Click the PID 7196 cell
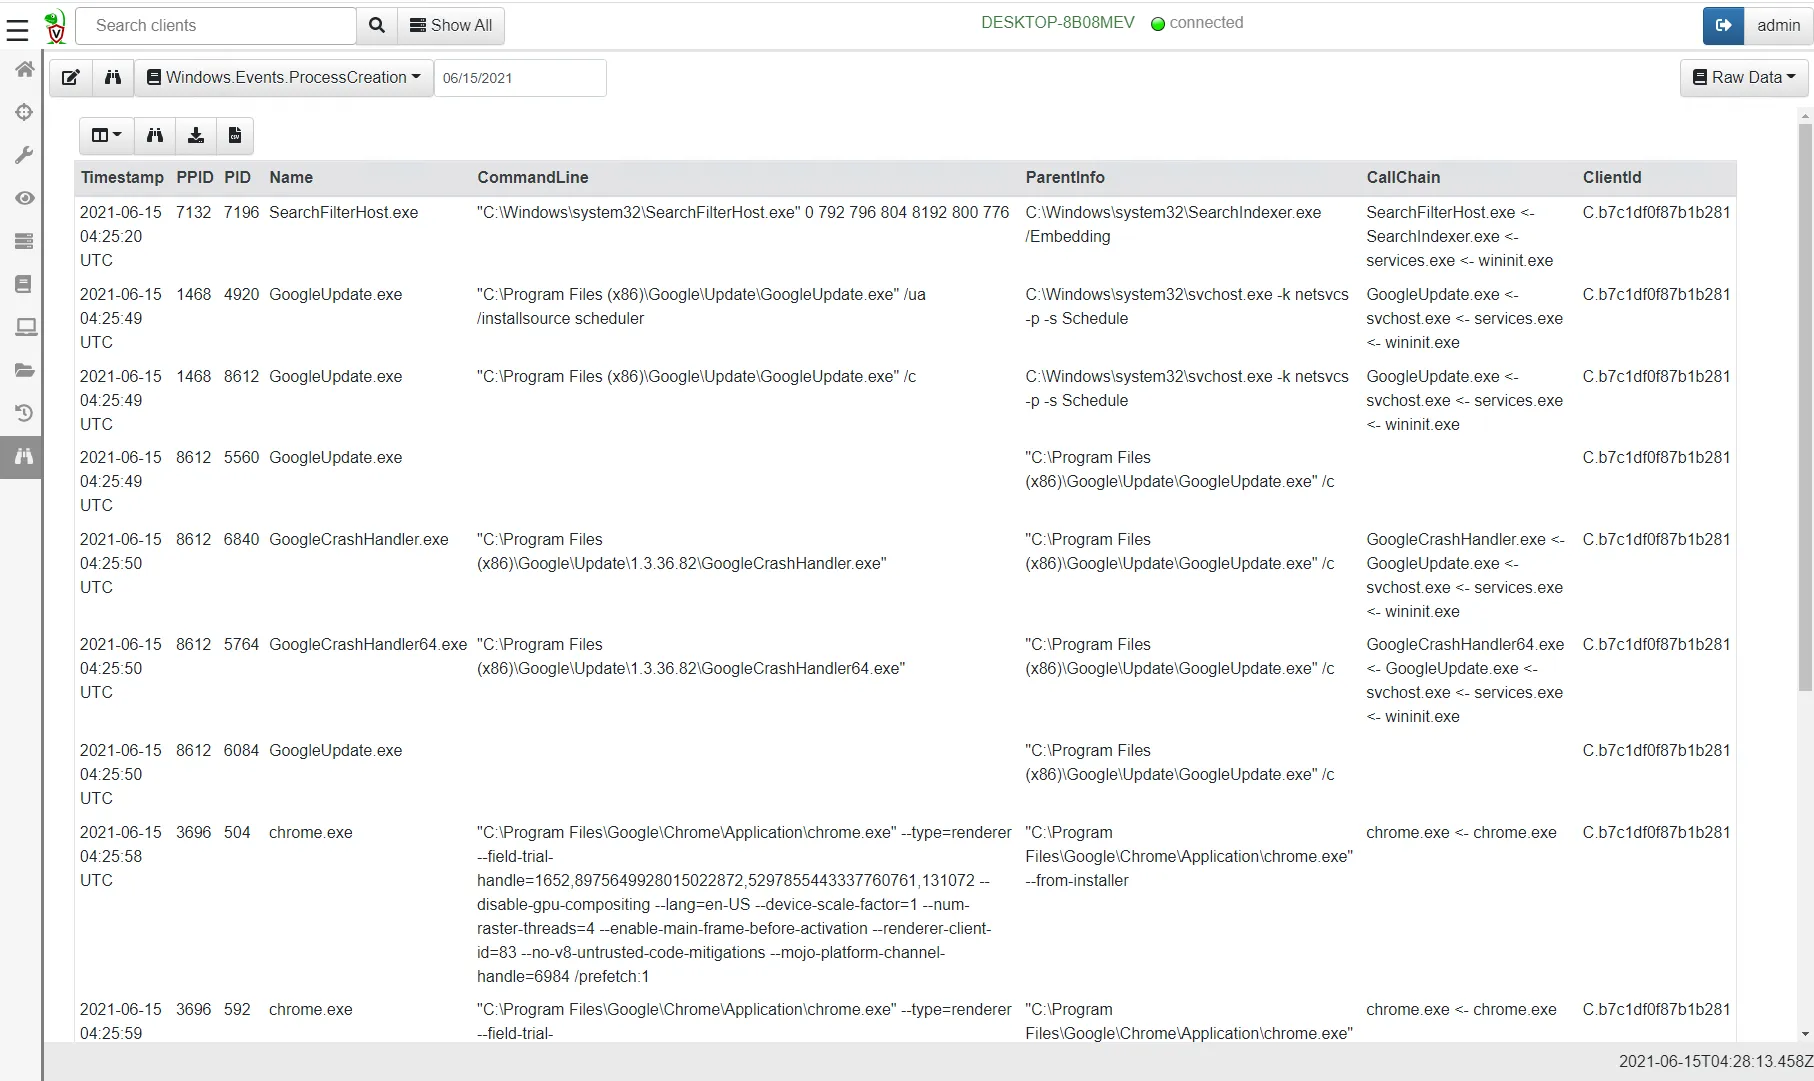Screen dimensions: 1814x1081 (241, 213)
